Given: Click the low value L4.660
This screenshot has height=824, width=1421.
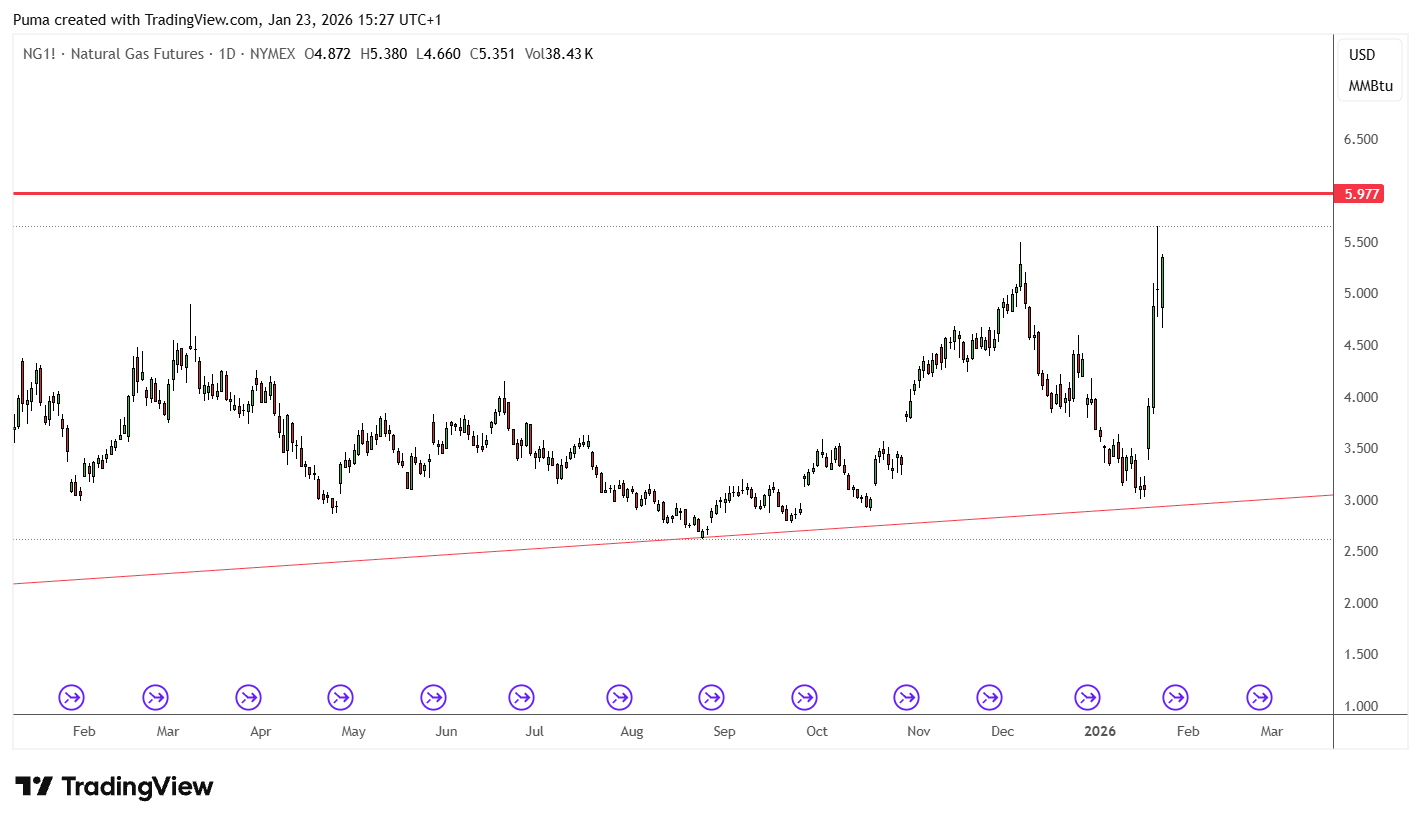Looking at the screenshot, I should click(438, 54).
